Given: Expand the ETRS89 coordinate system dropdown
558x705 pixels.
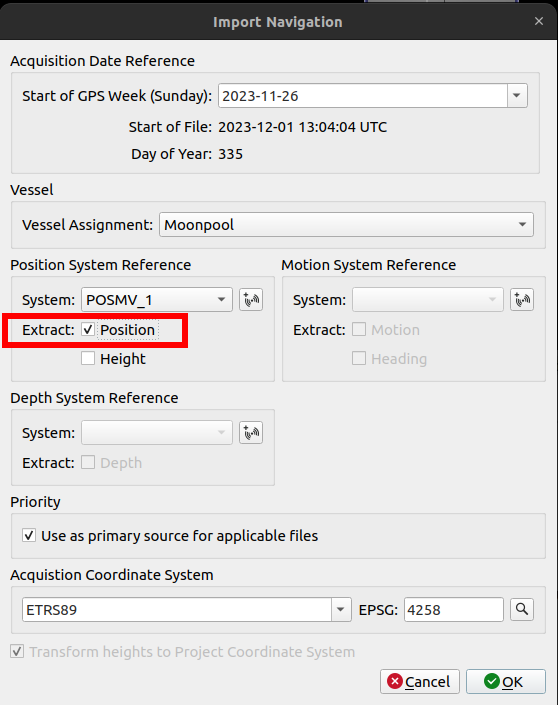Looking at the screenshot, I should click(x=341, y=610).
